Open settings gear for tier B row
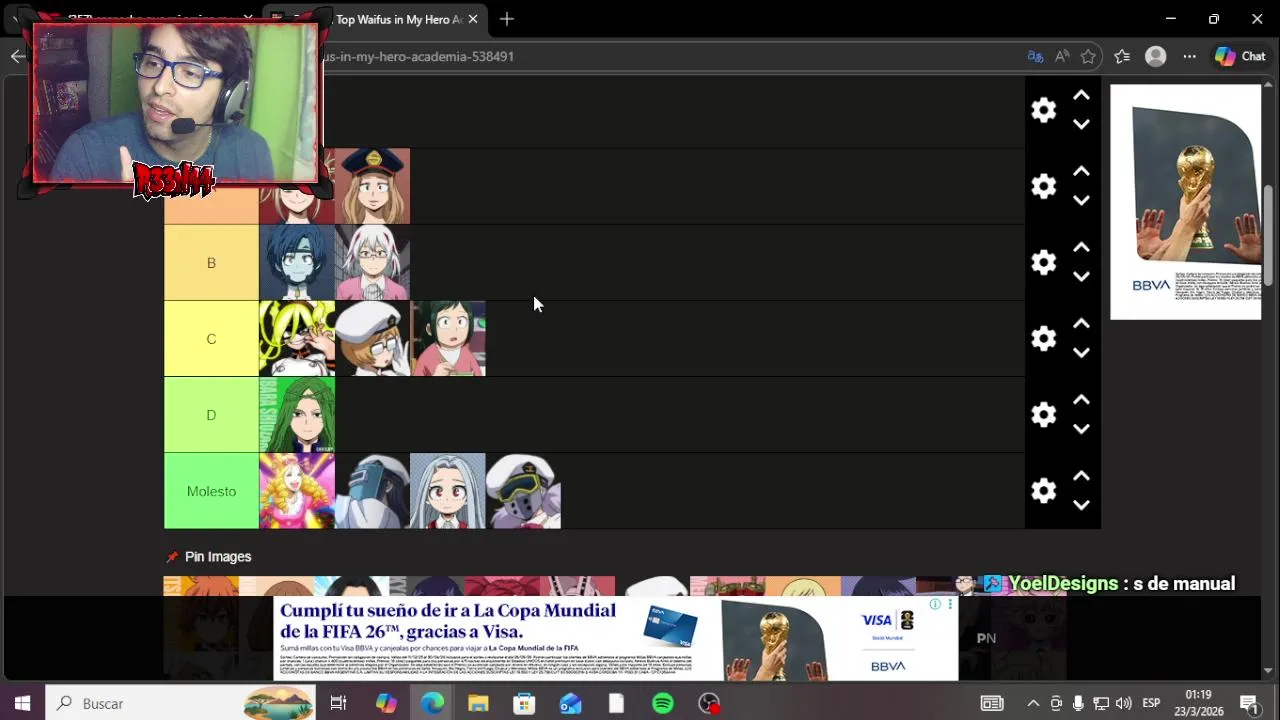1280x720 pixels. [x=1043, y=262]
